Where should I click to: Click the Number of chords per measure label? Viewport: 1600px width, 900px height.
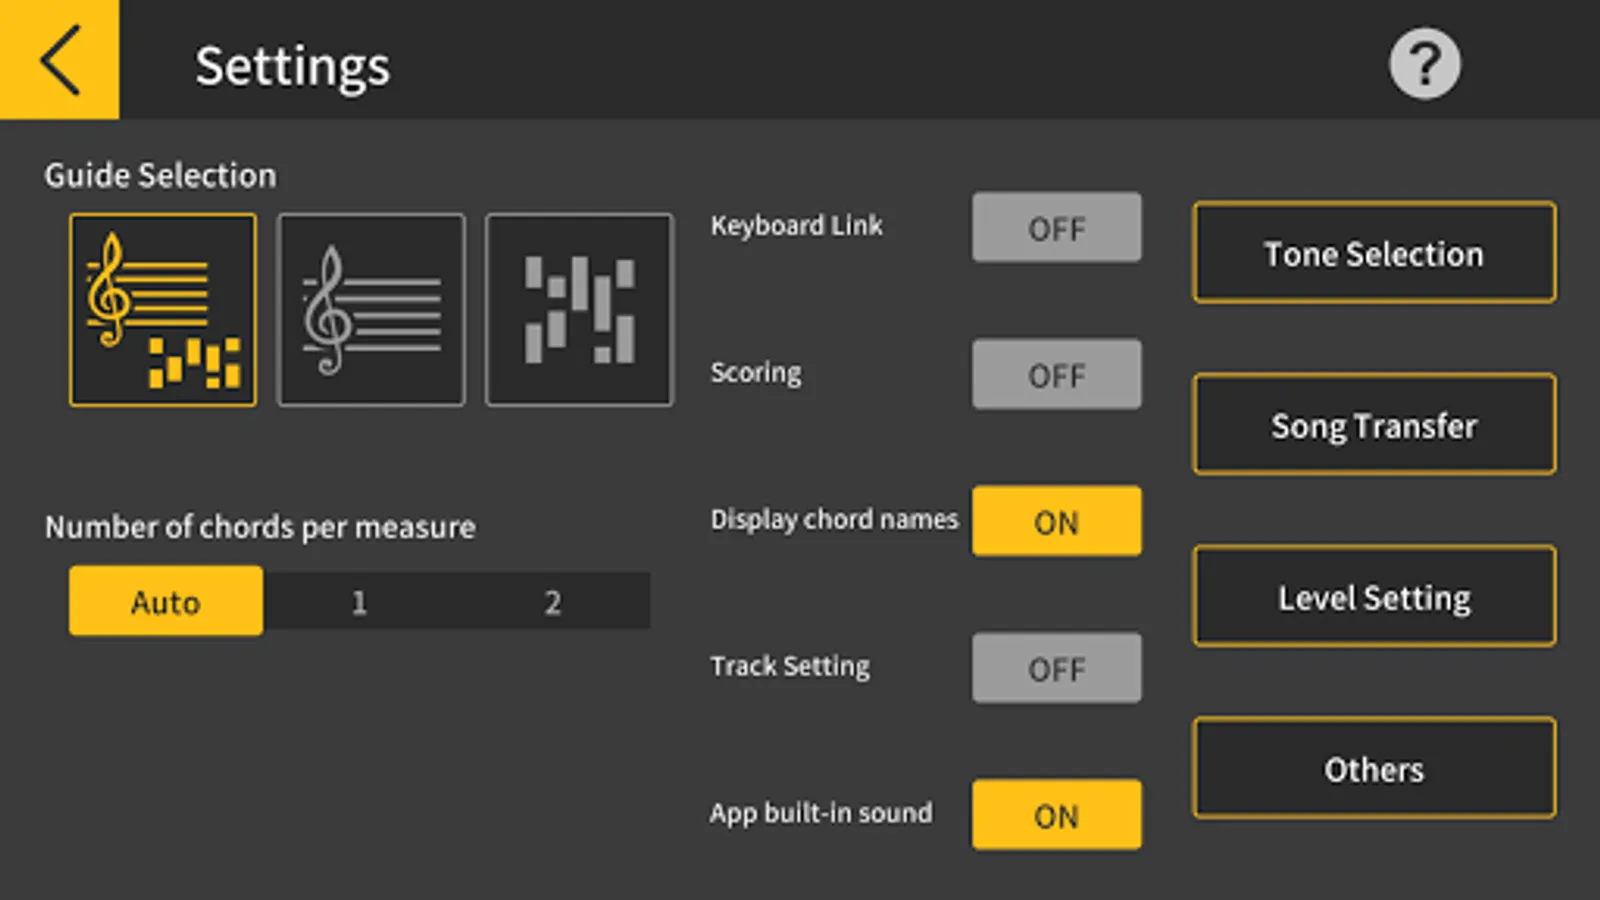point(260,527)
